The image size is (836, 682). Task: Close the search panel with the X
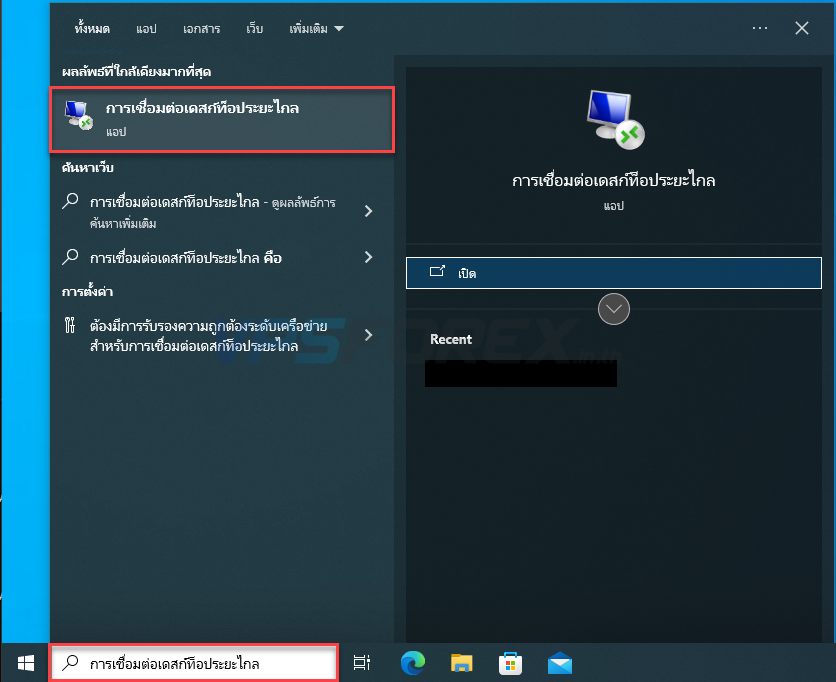click(801, 28)
